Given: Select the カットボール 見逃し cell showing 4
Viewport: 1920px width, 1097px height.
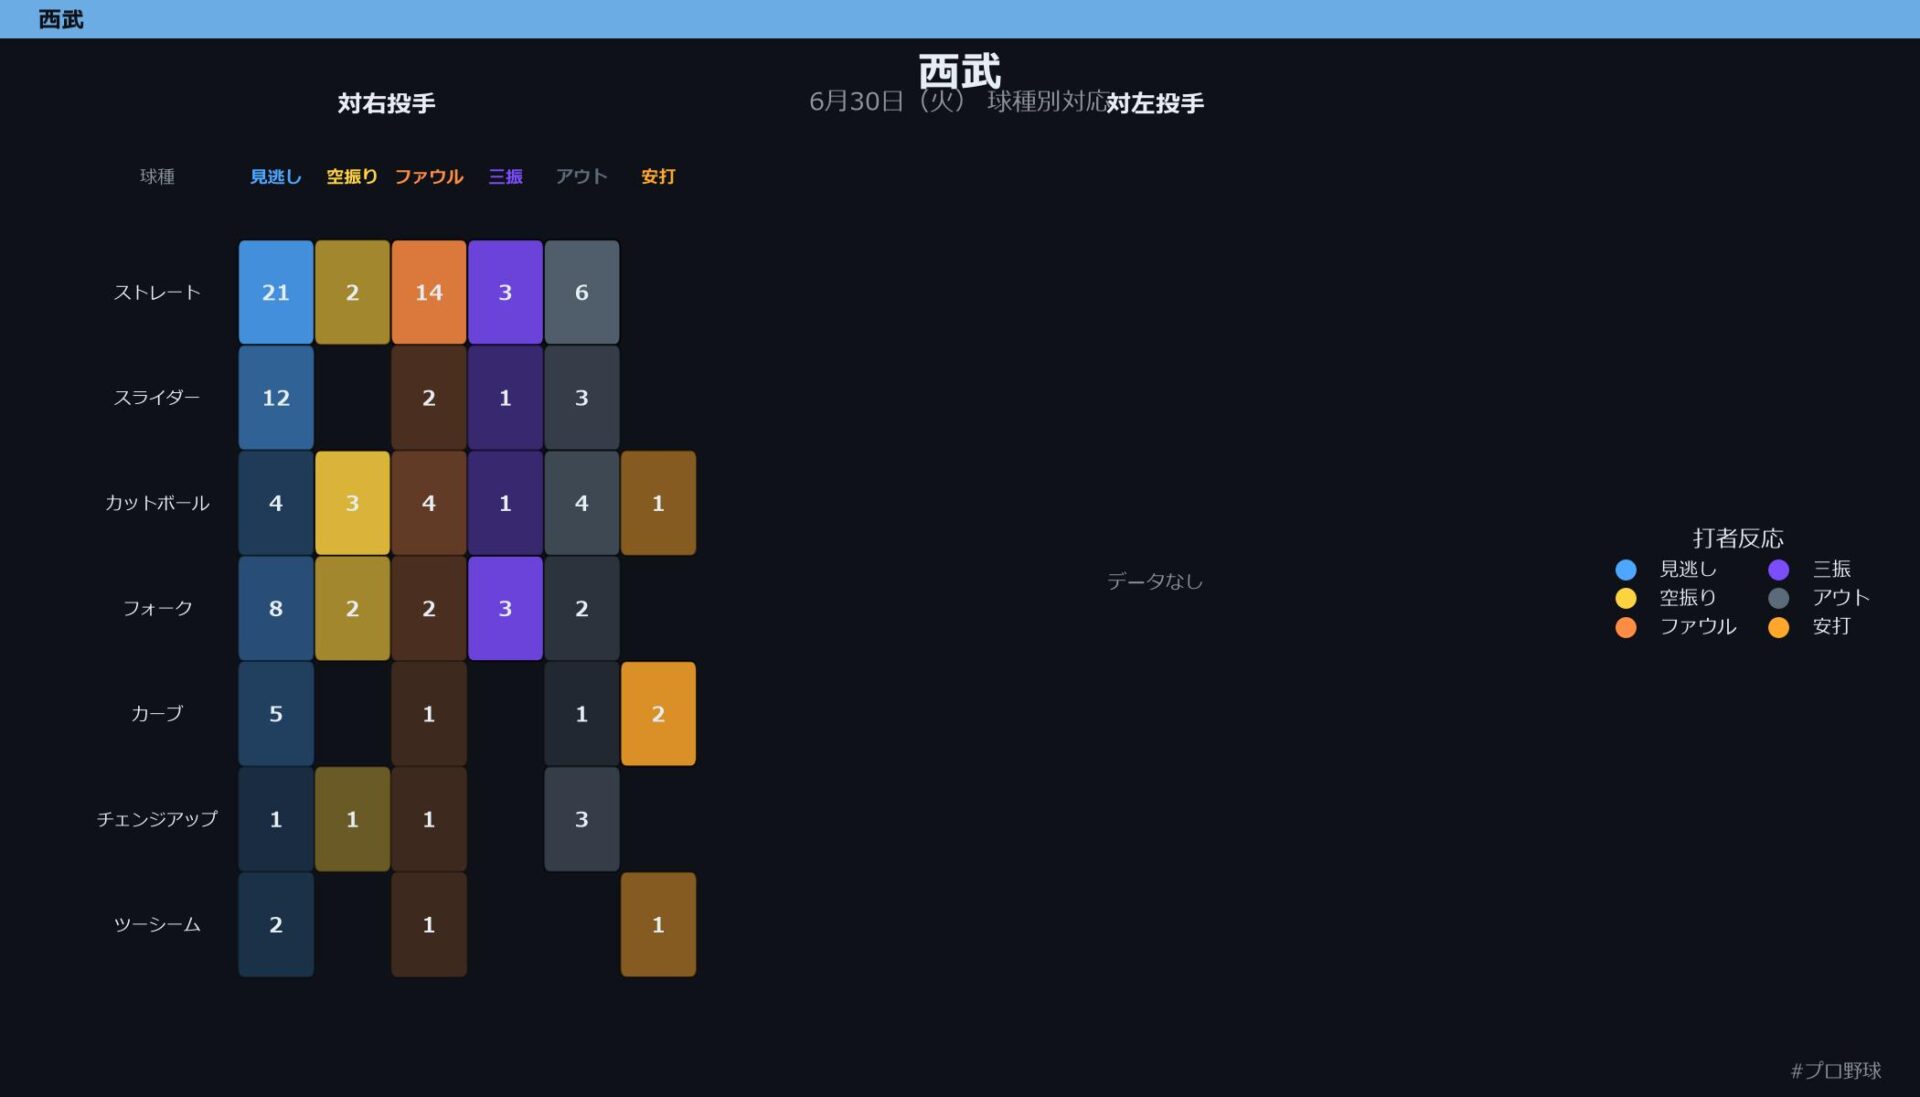Looking at the screenshot, I should [x=276, y=503].
